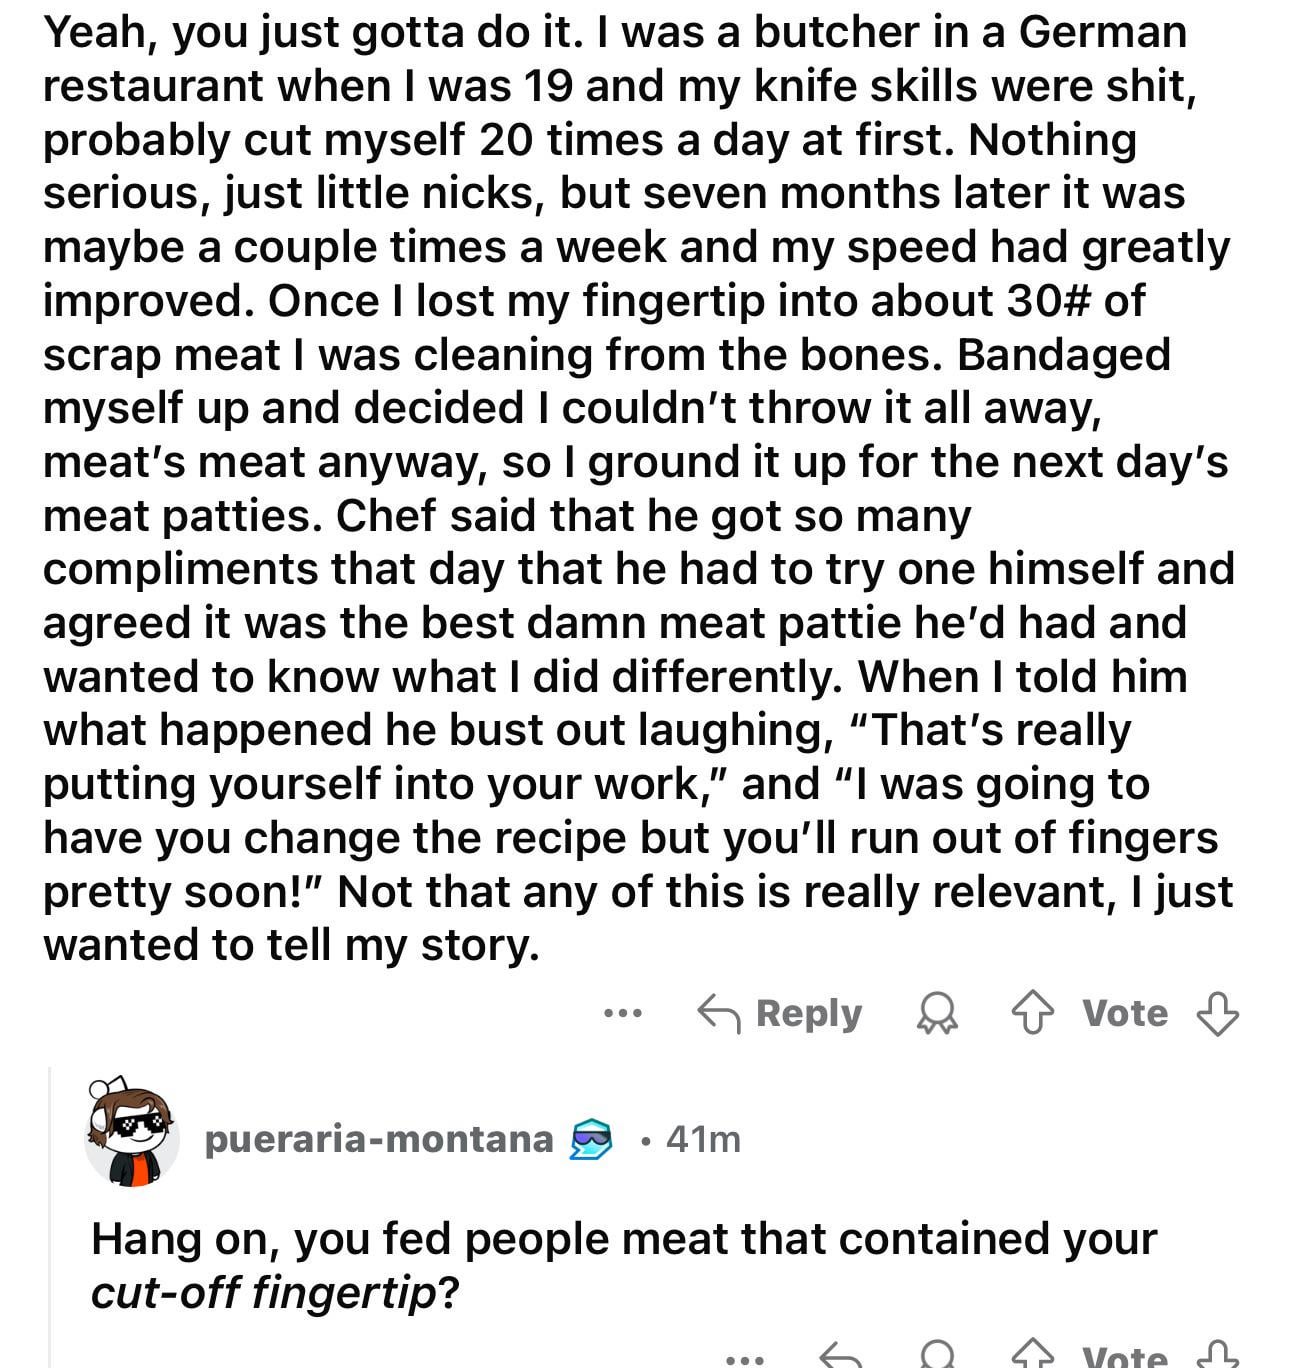
Task: Give an award to the butcher story comment
Action: (937, 1014)
